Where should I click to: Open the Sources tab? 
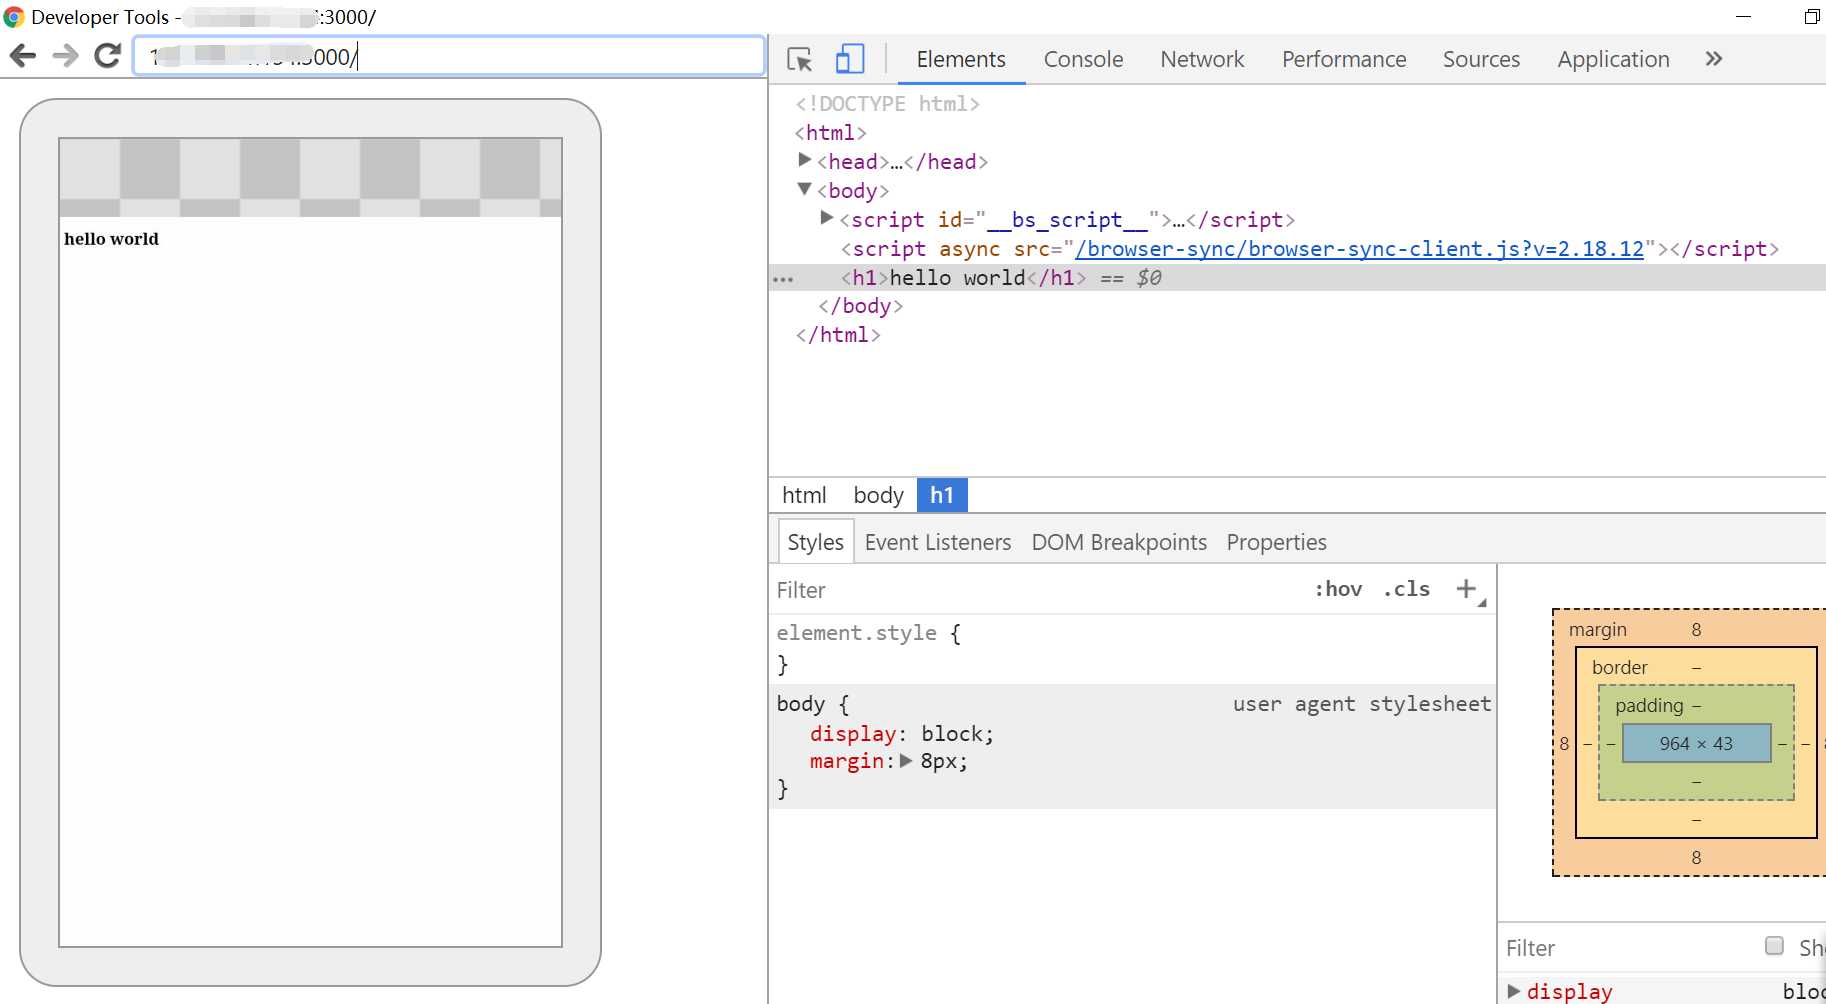pyautogui.click(x=1481, y=60)
